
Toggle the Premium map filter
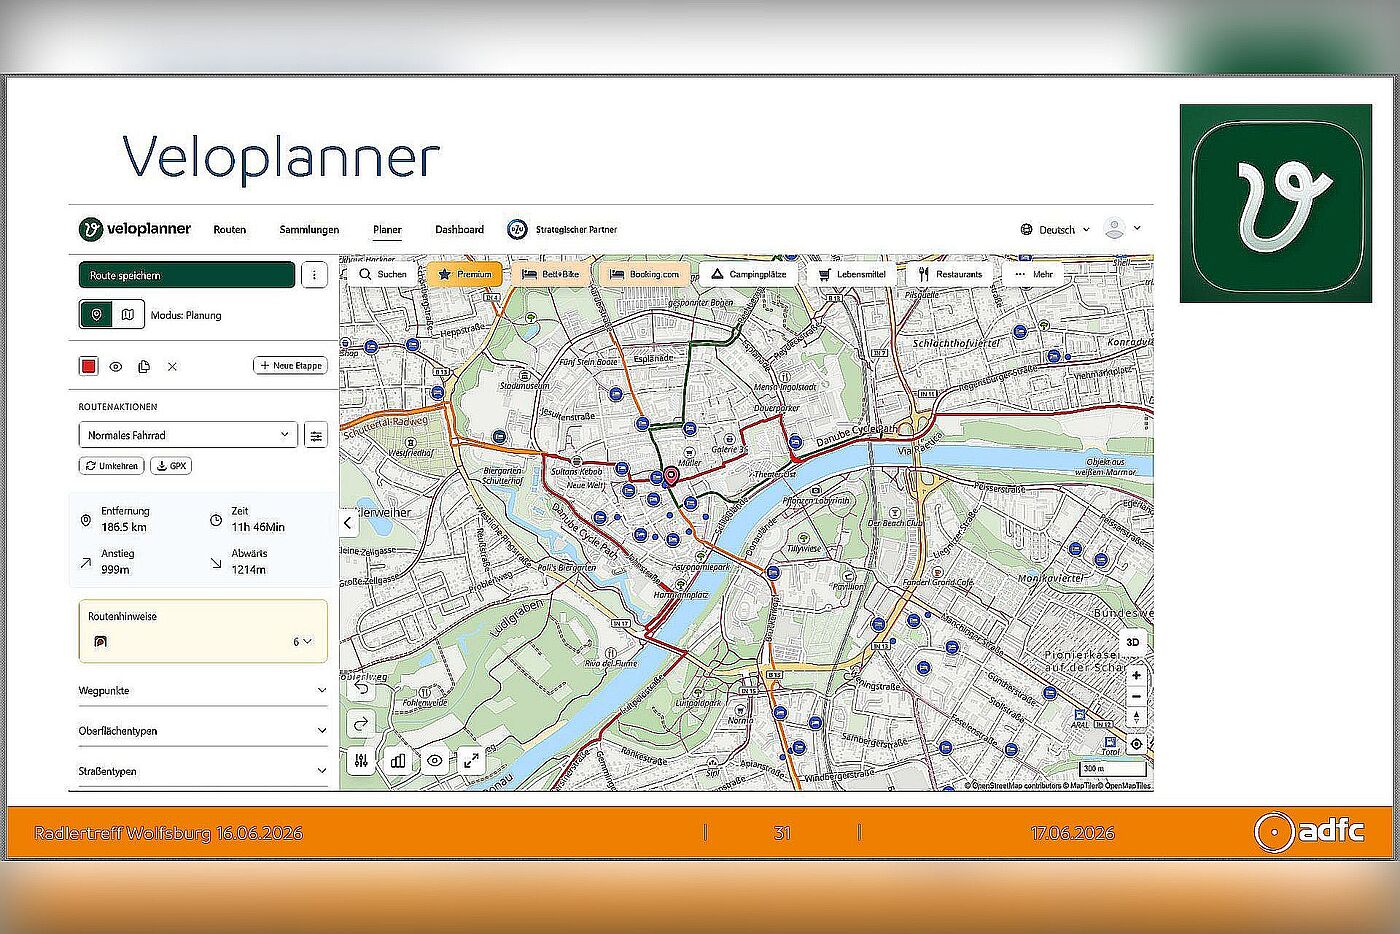465,274
